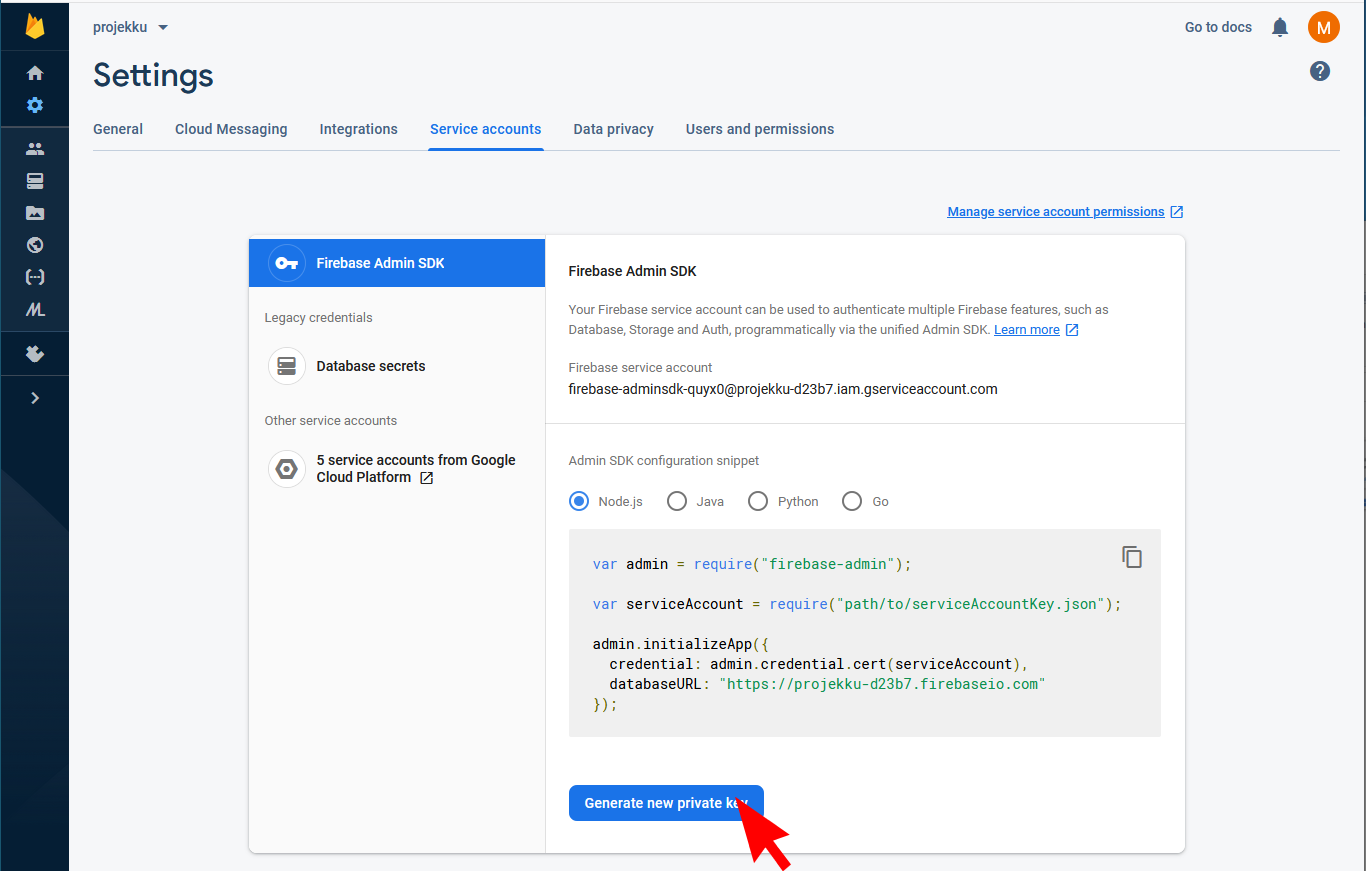Select the Go radio button
1366x871 pixels.
852,501
